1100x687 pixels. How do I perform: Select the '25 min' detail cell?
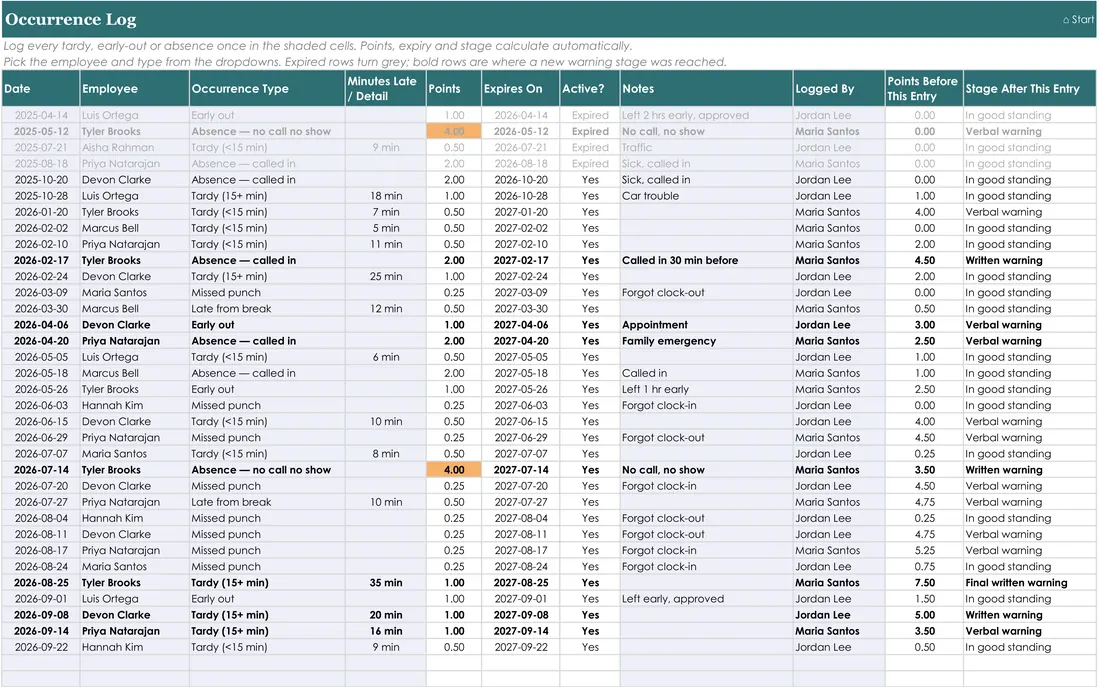tap(385, 276)
